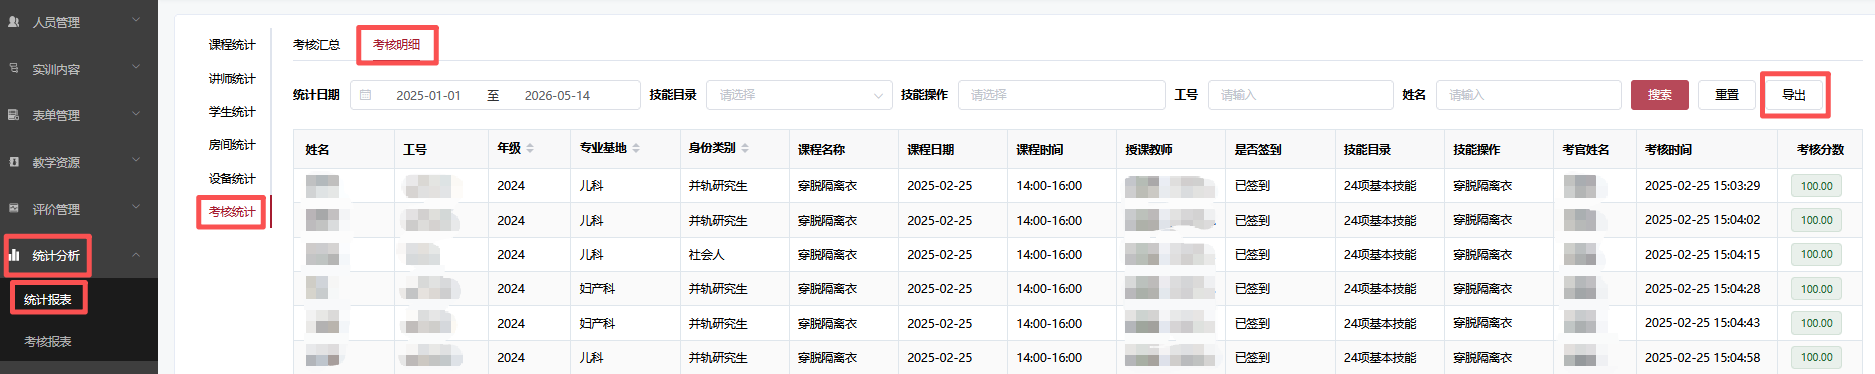Collapse the 统计分析 menu chevron
This screenshot has height=374, width=1875.
pyautogui.click(x=136, y=255)
